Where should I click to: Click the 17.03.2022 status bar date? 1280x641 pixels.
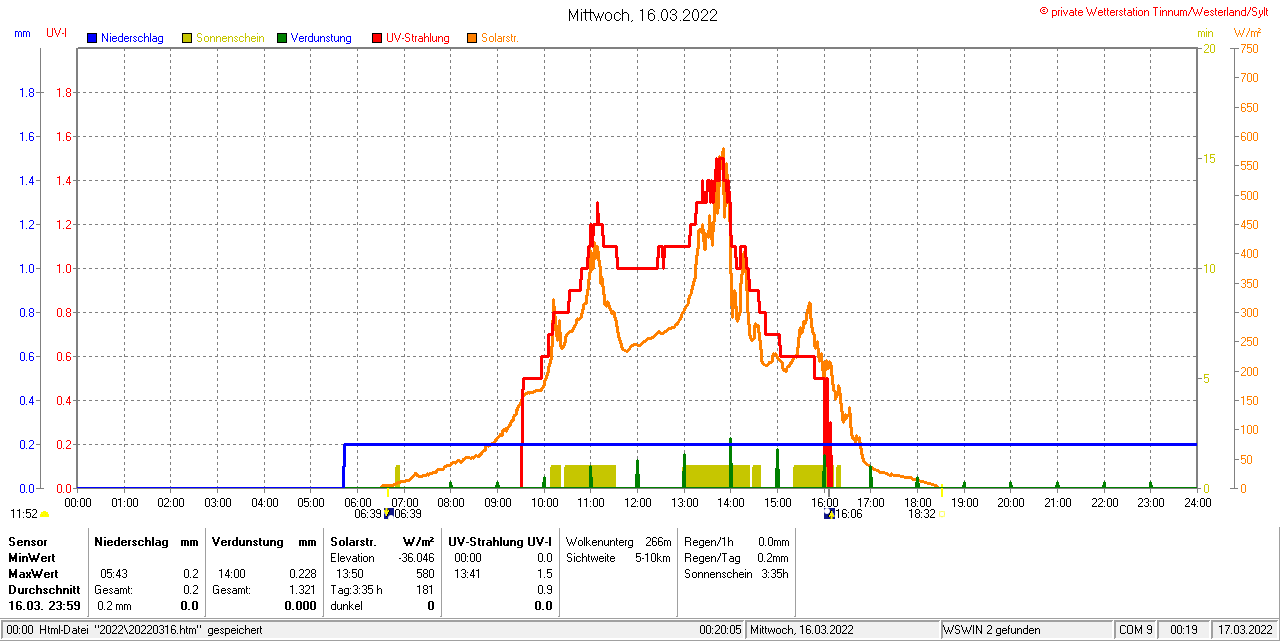(x=1243, y=630)
